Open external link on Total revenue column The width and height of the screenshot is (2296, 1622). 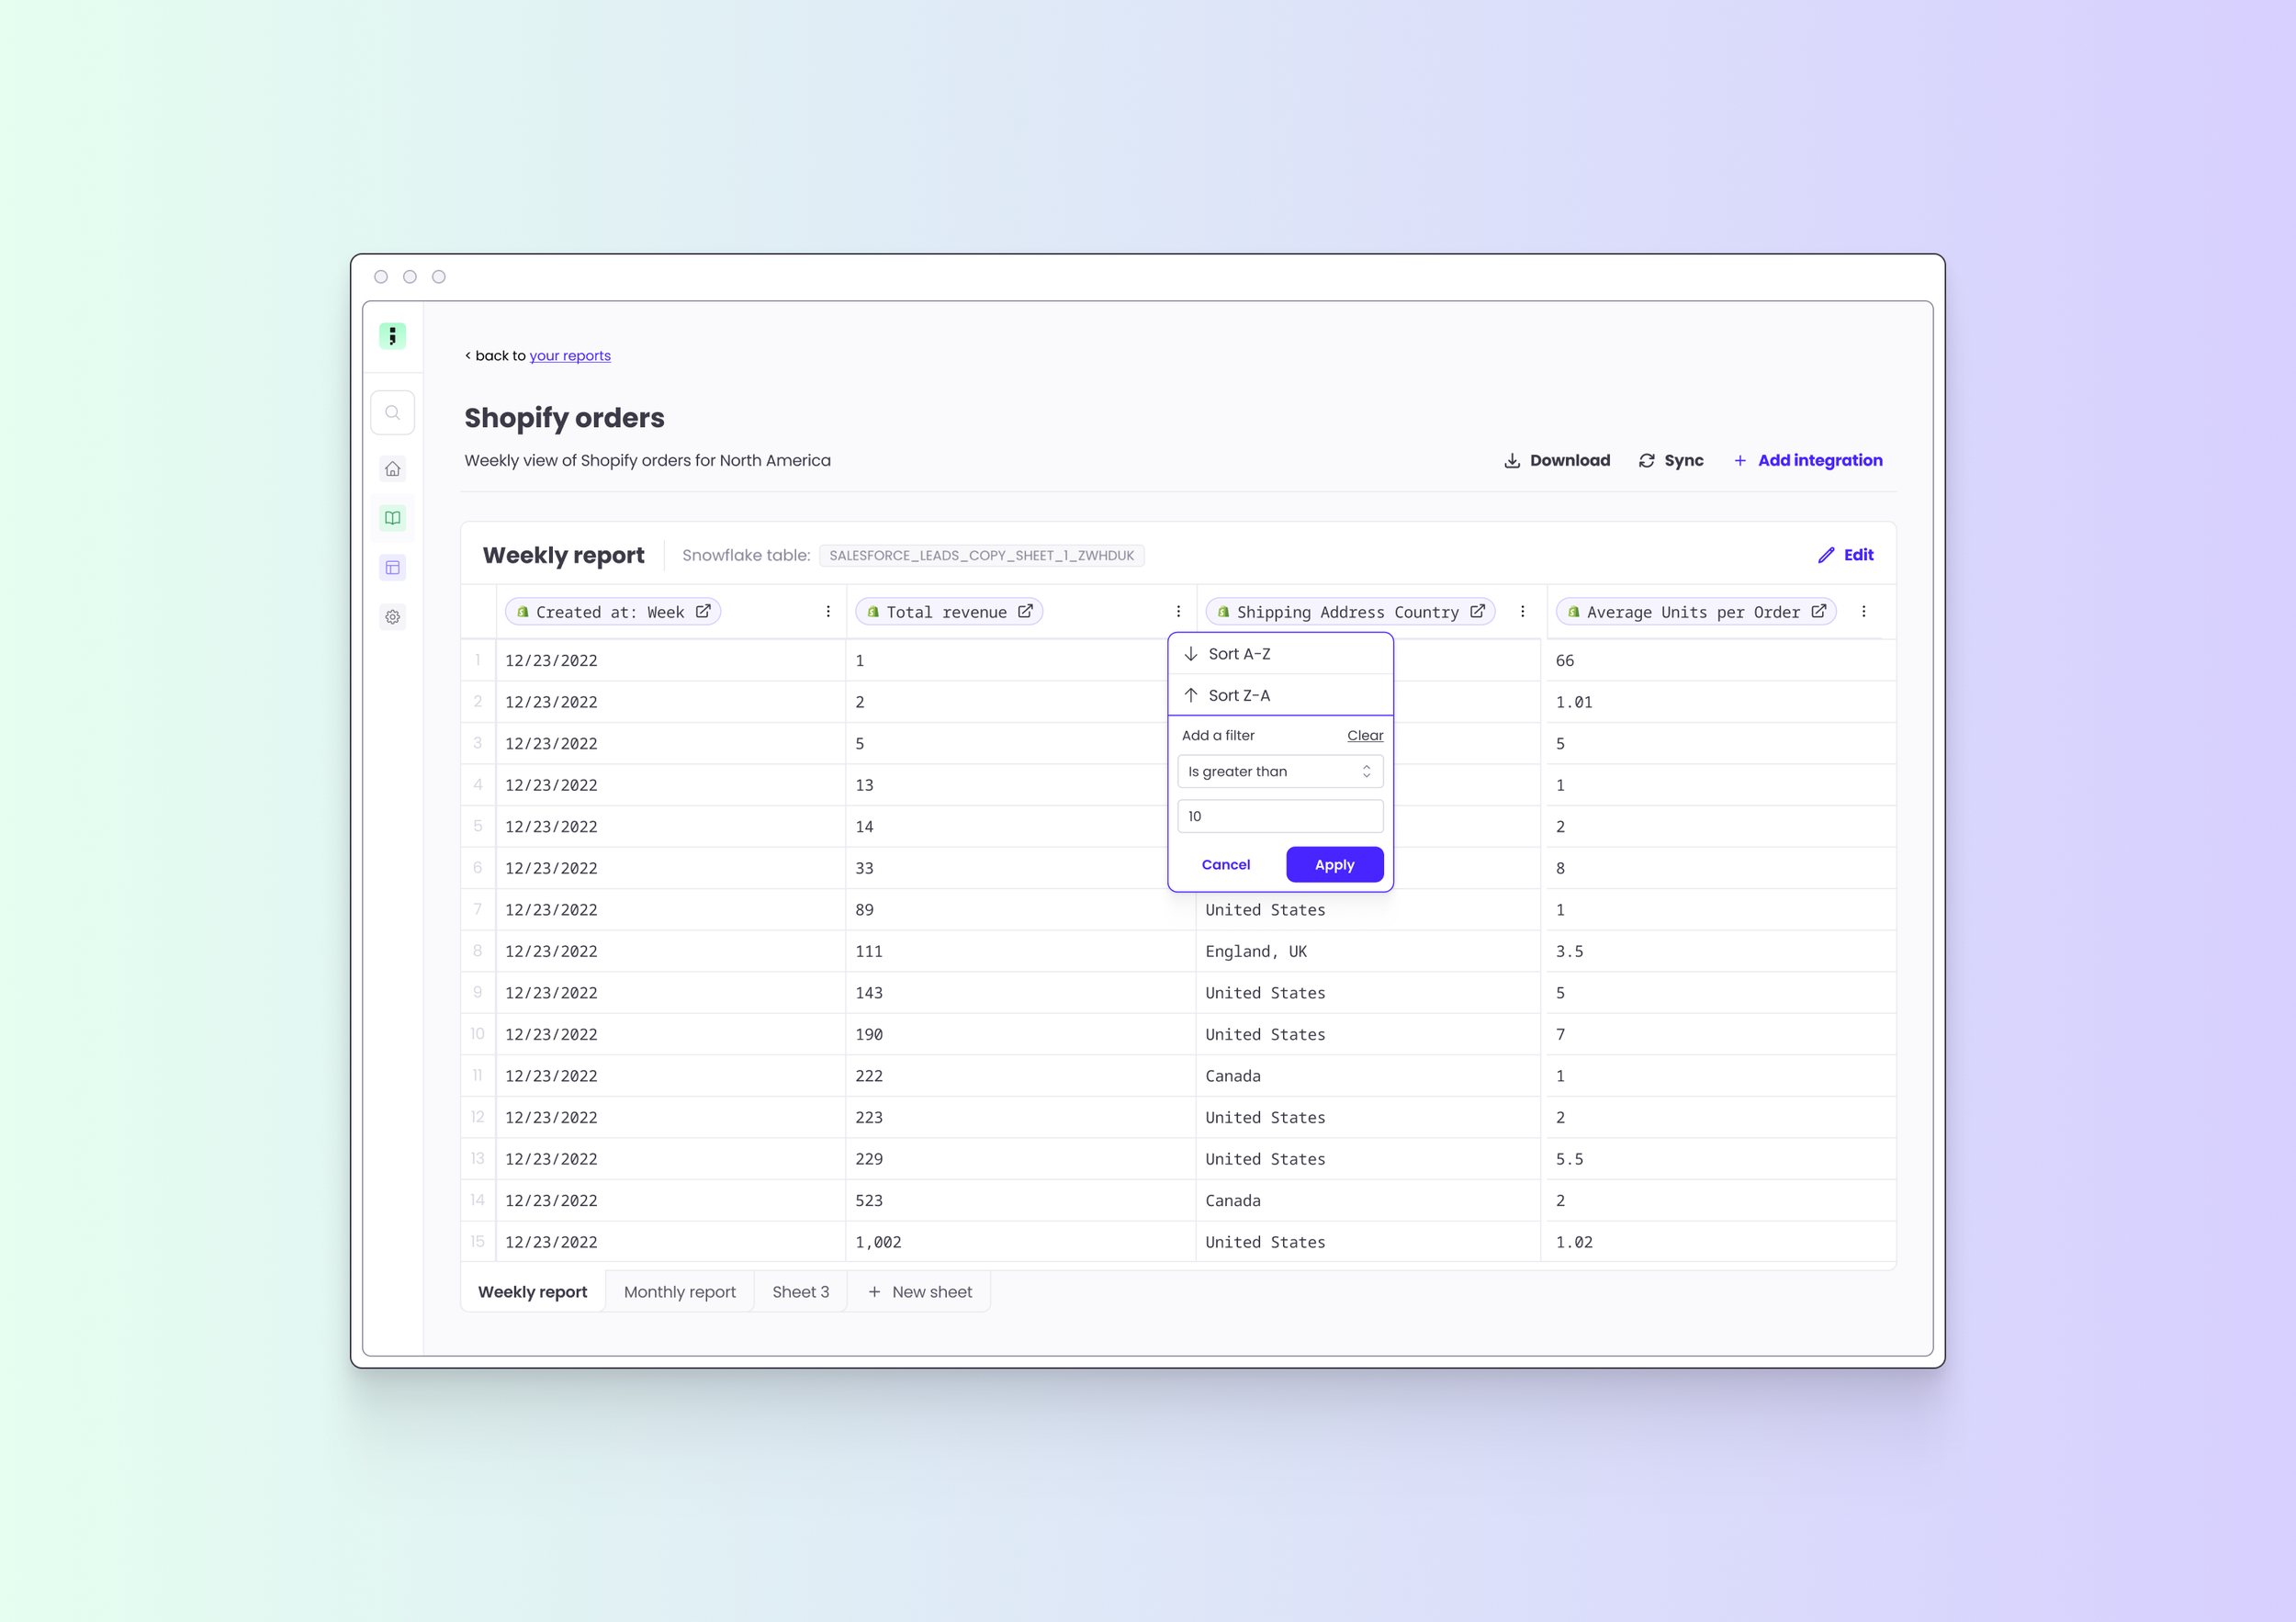(x=1025, y=611)
